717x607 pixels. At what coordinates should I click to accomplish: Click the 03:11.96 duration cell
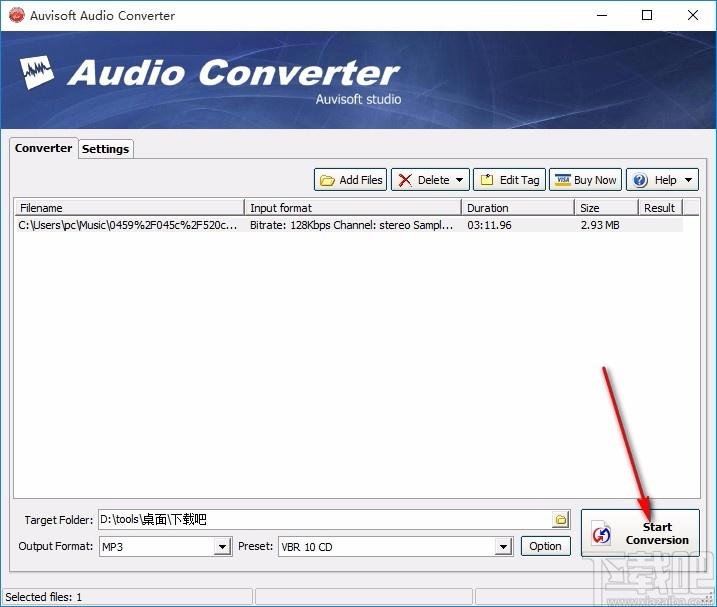pyautogui.click(x=489, y=225)
